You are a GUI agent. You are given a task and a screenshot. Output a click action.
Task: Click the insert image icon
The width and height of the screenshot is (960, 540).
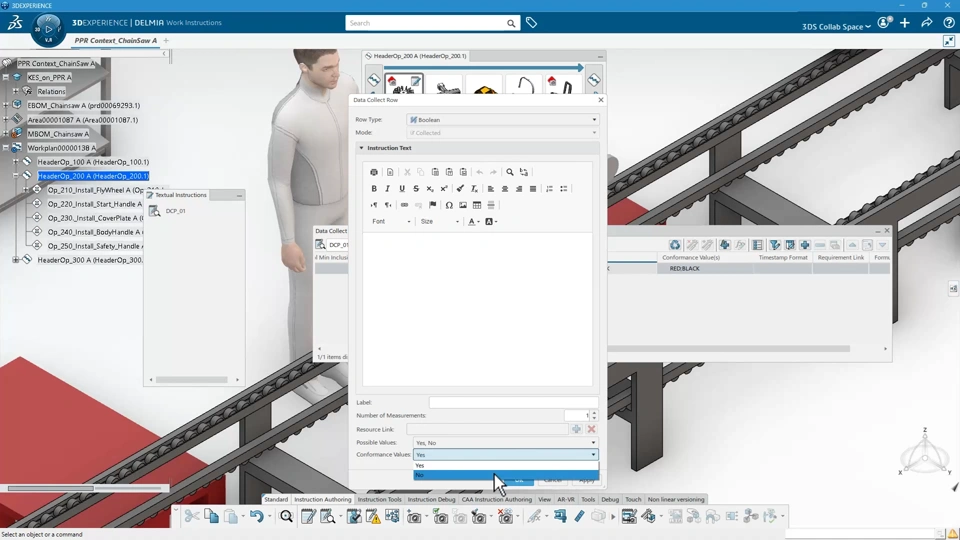463,205
